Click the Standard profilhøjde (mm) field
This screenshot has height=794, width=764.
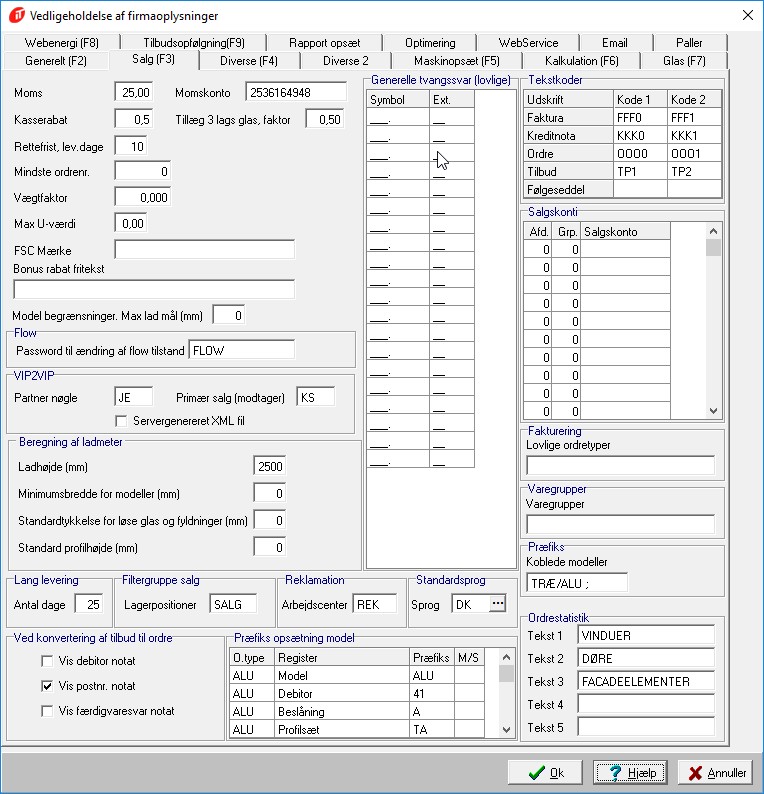pos(270,547)
